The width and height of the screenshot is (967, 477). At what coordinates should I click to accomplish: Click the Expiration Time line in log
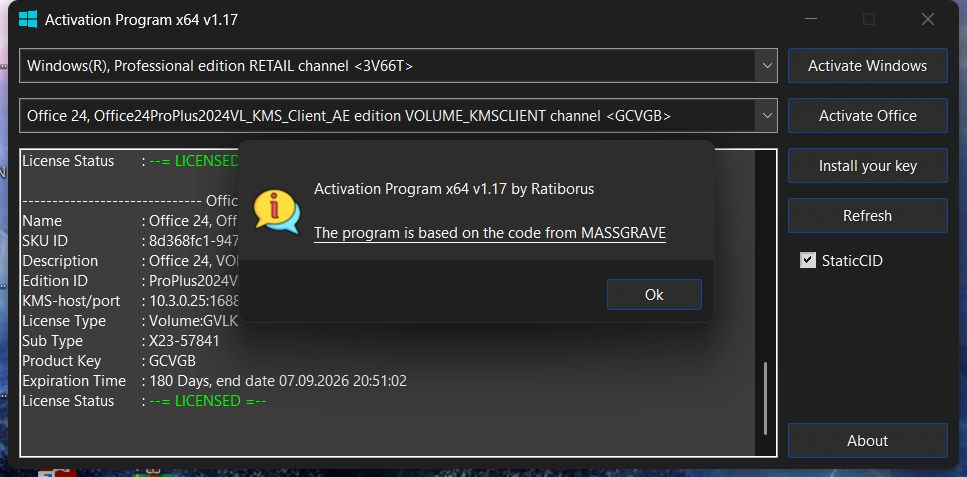(x=214, y=381)
